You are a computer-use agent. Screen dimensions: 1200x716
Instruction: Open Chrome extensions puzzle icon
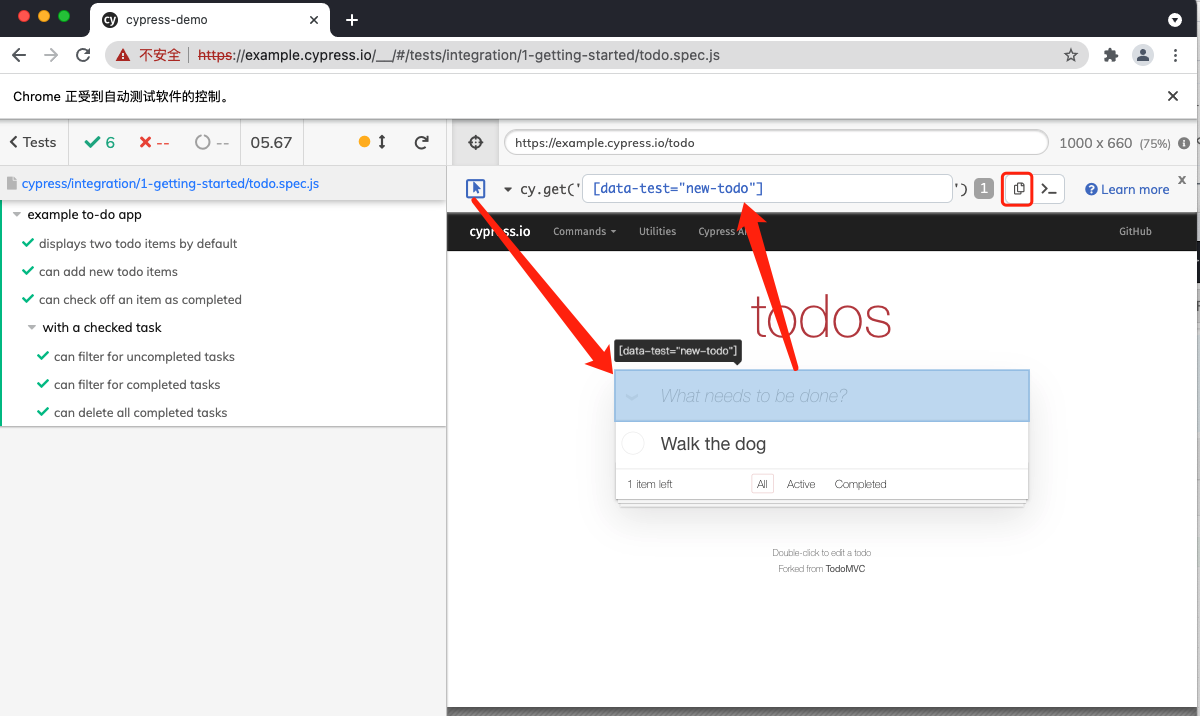pyautogui.click(x=1110, y=56)
